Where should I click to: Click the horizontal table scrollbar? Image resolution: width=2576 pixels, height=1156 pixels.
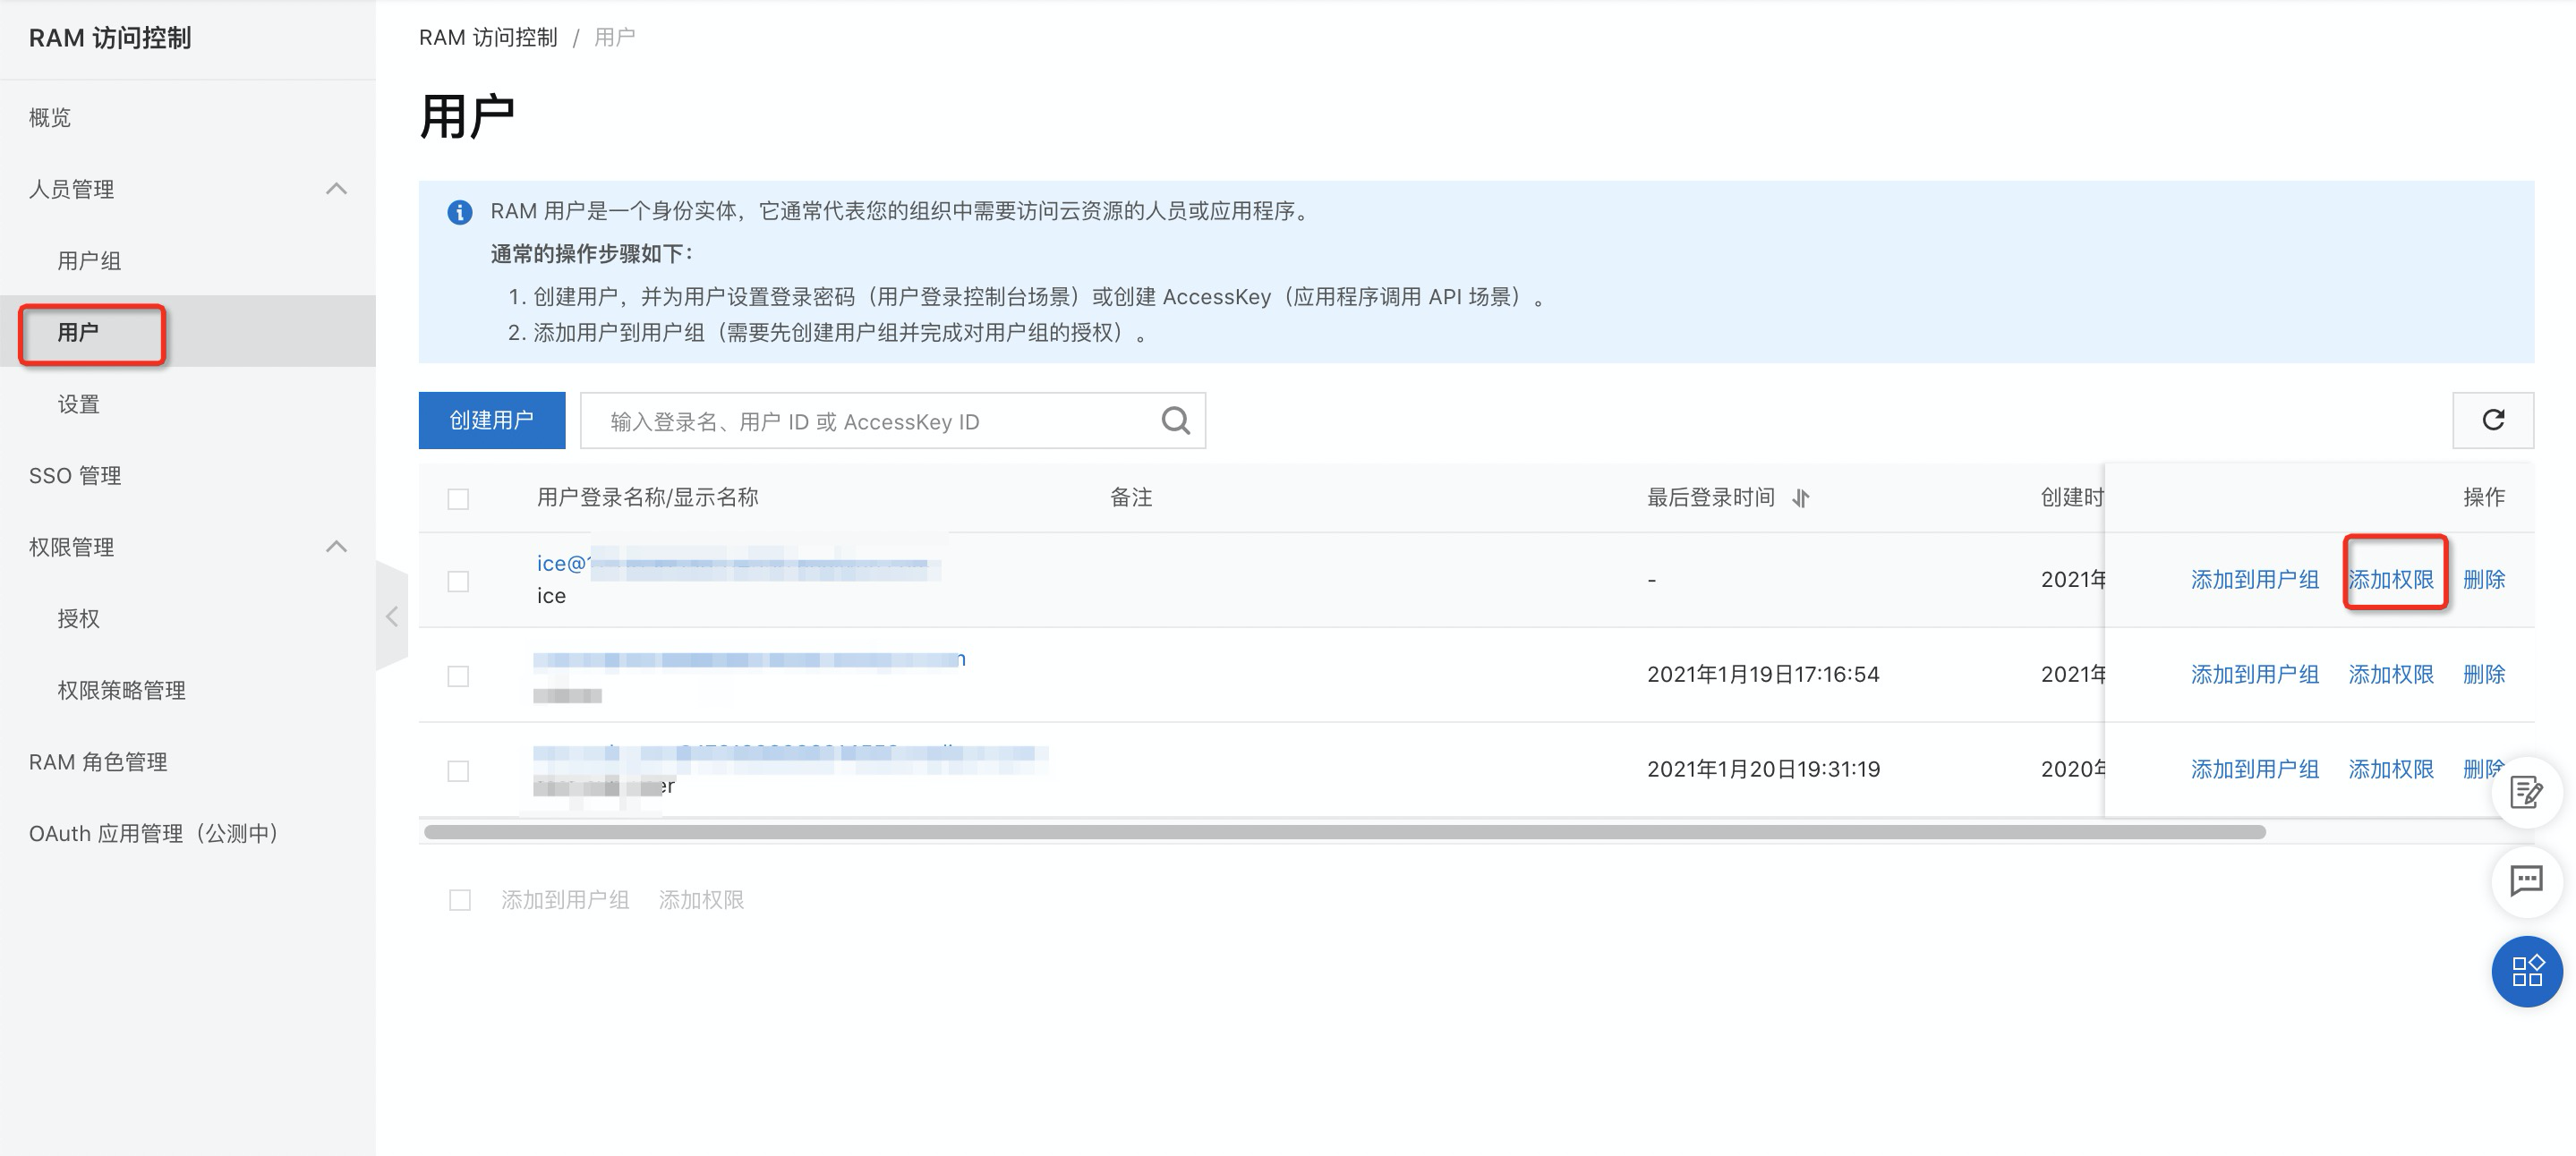tap(1345, 832)
